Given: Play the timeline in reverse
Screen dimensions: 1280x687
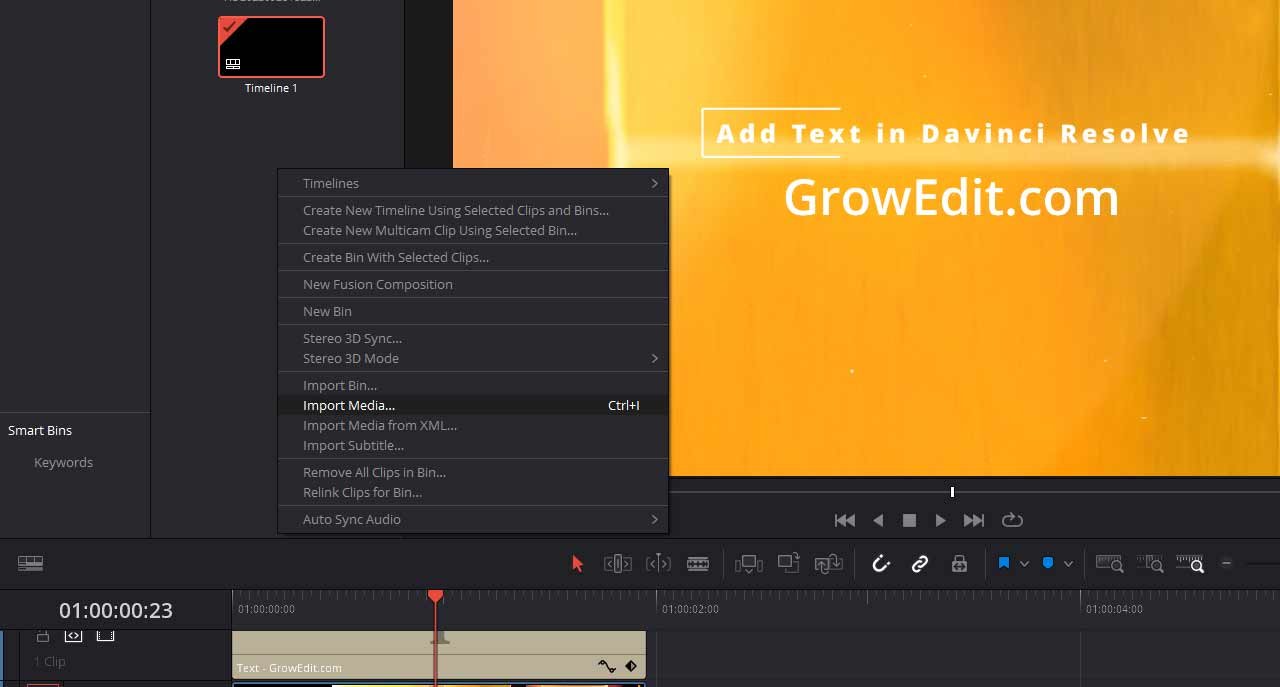Looking at the screenshot, I should point(878,520).
